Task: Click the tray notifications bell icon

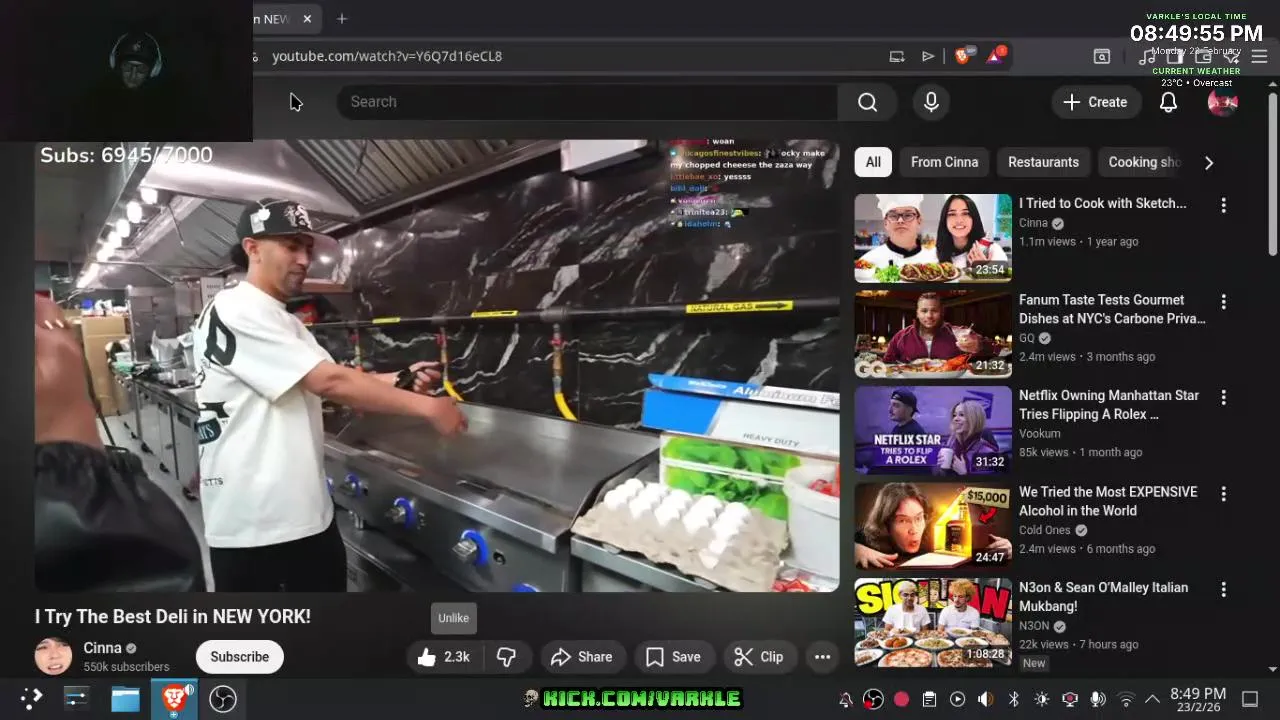Action: [845, 699]
